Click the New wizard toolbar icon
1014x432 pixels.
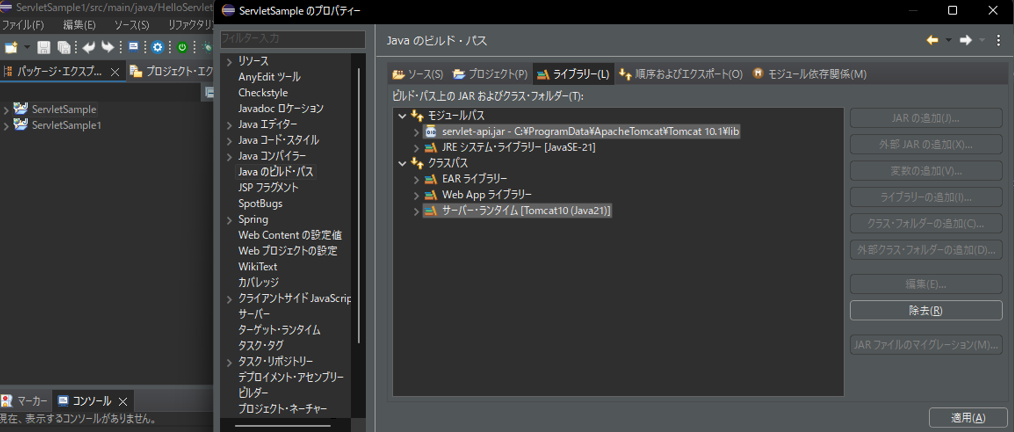[x=11, y=48]
